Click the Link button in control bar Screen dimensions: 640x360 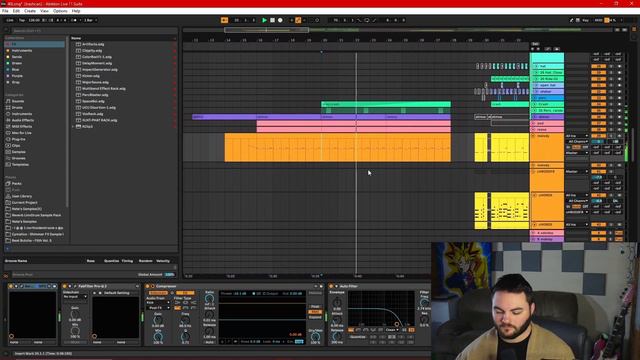(10, 20)
